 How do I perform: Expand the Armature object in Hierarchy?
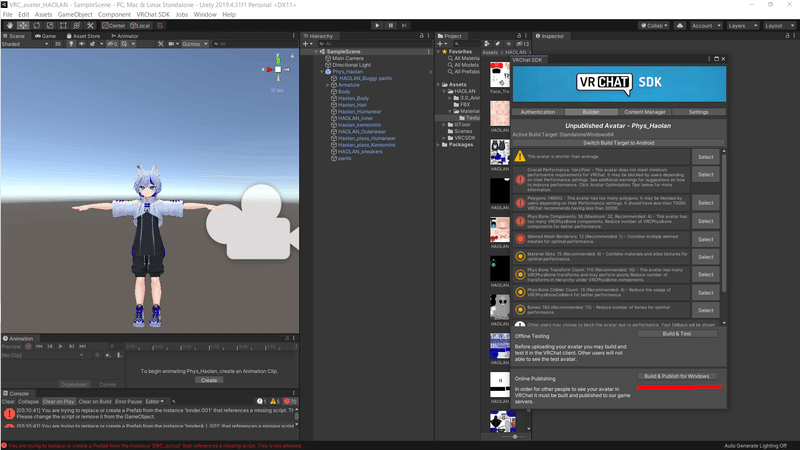tap(328, 85)
